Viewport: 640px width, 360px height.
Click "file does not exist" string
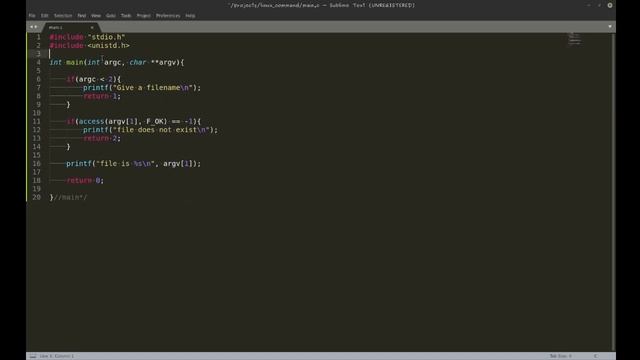click(x=161, y=130)
